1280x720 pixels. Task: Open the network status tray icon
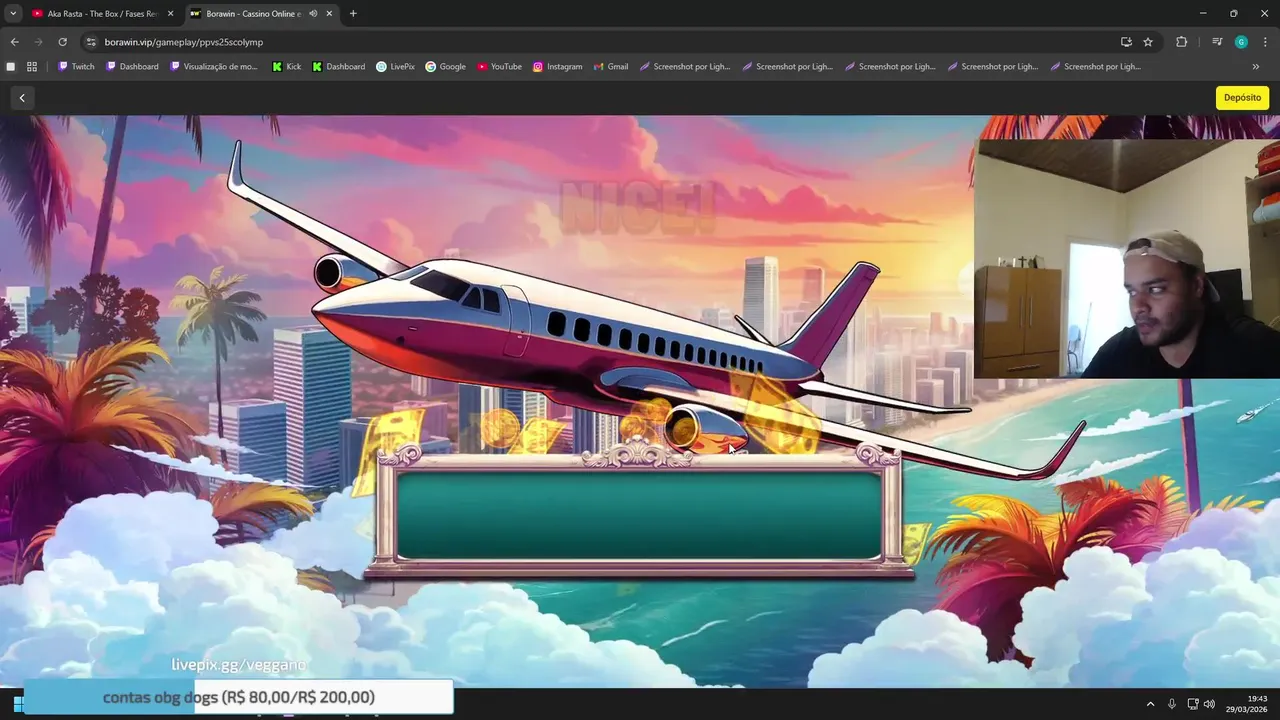click(x=1193, y=704)
